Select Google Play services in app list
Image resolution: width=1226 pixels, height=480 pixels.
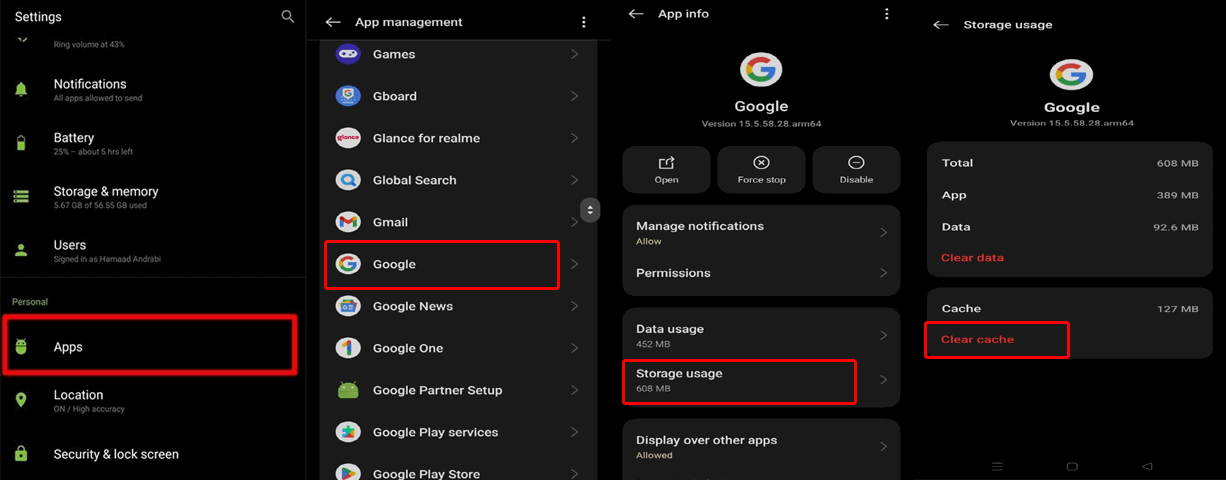point(459,432)
